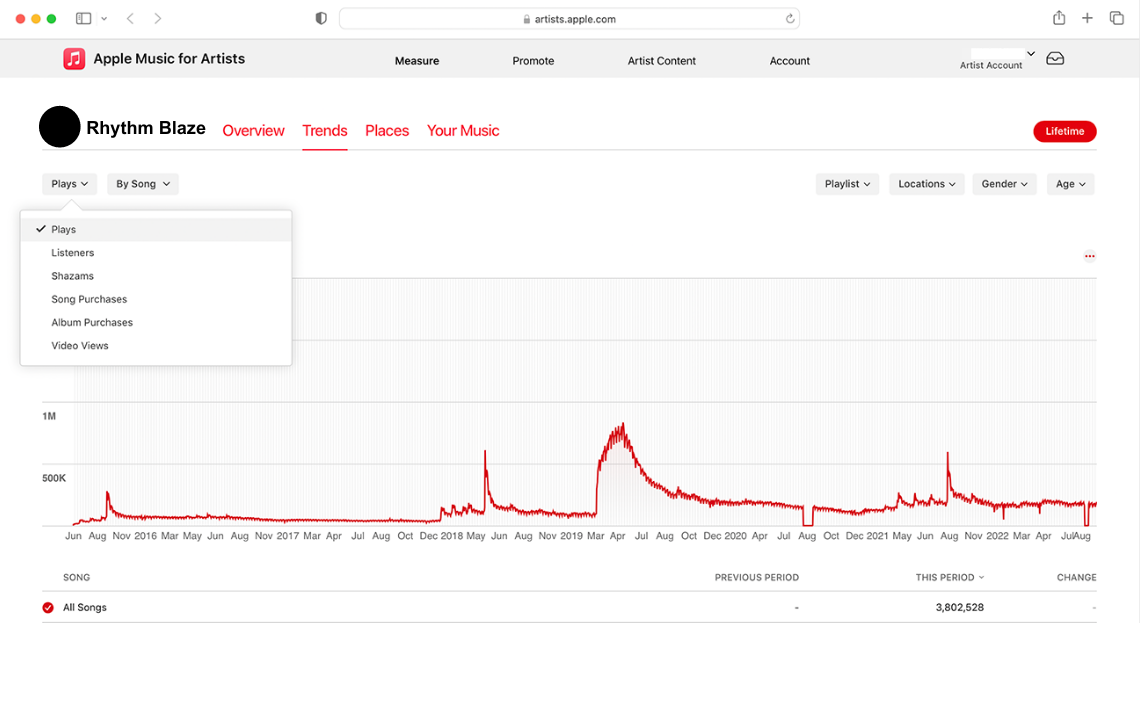This screenshot has width=1140, height=714.
Task: Open the chart more options ellipsis
Action: pos(1089,256)
